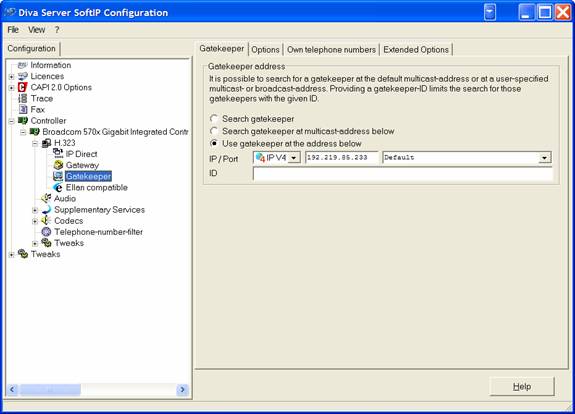The width and height of the screenshot is (575, 414).
Task: Click the Controller card icon
Action: 23,120
